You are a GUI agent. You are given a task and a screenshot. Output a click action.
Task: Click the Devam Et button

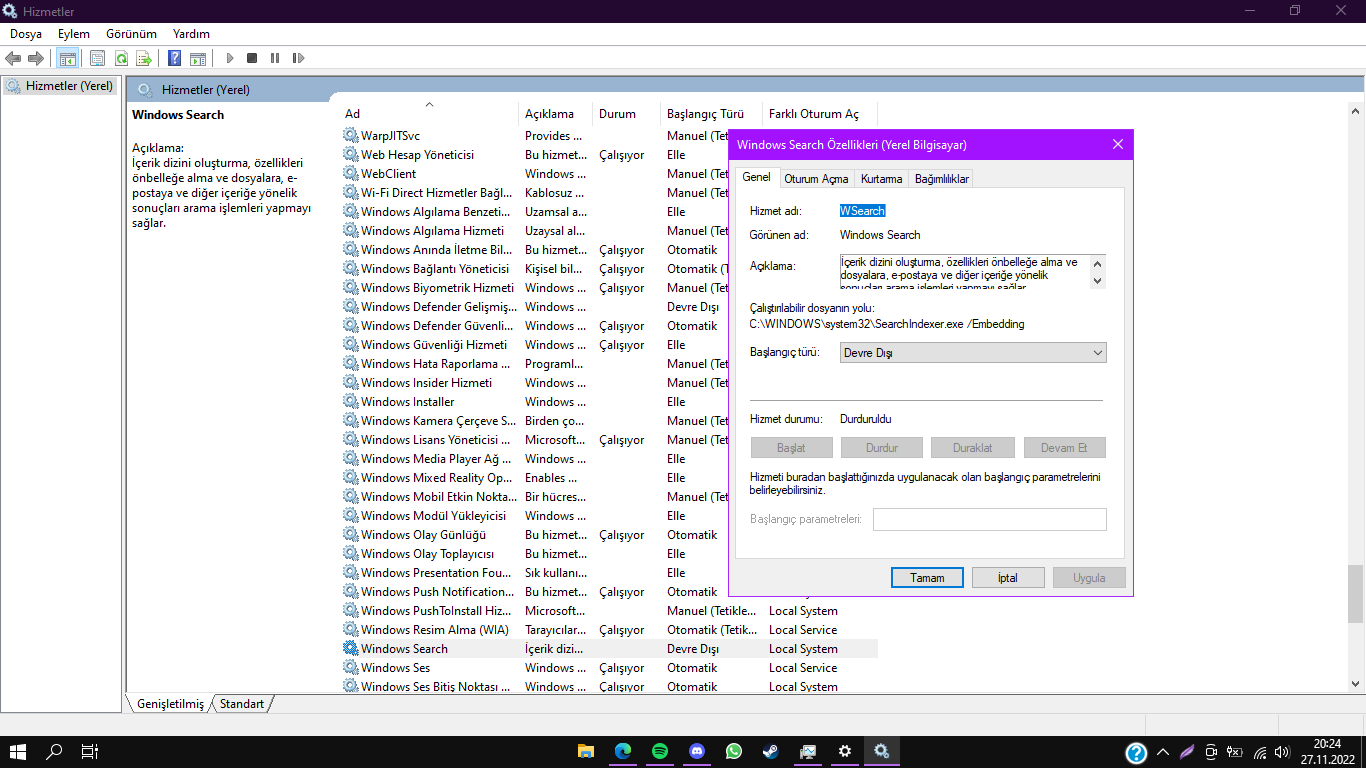1064,448
